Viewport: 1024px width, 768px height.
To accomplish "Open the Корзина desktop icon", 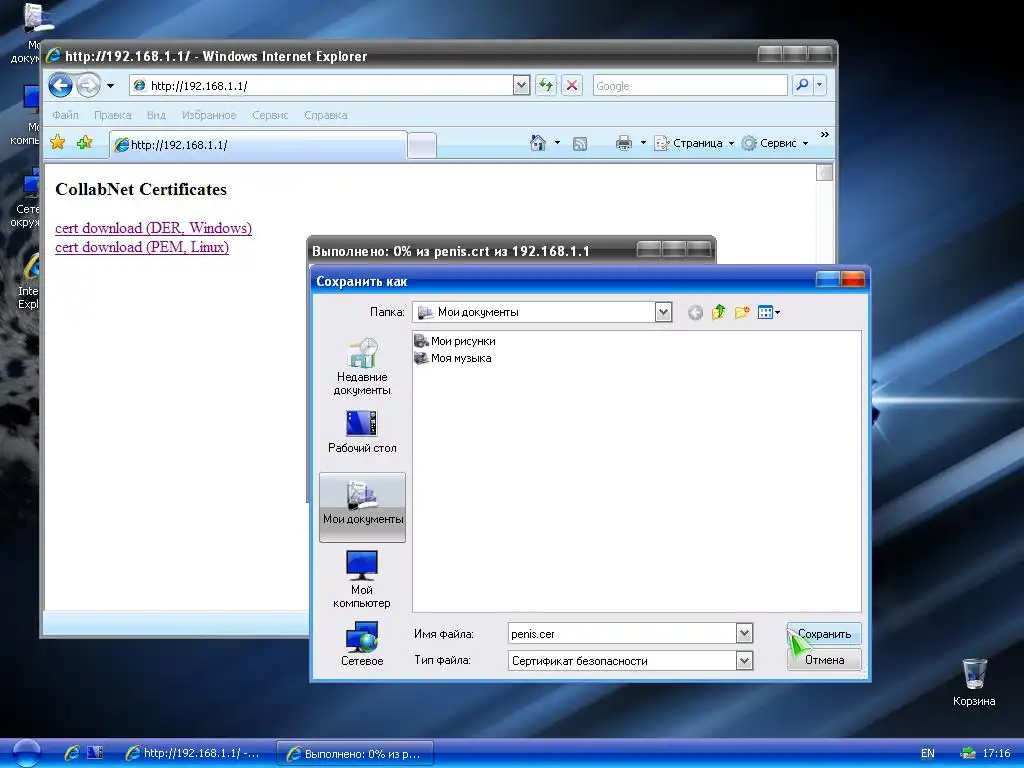I will (x=974, y=682).
